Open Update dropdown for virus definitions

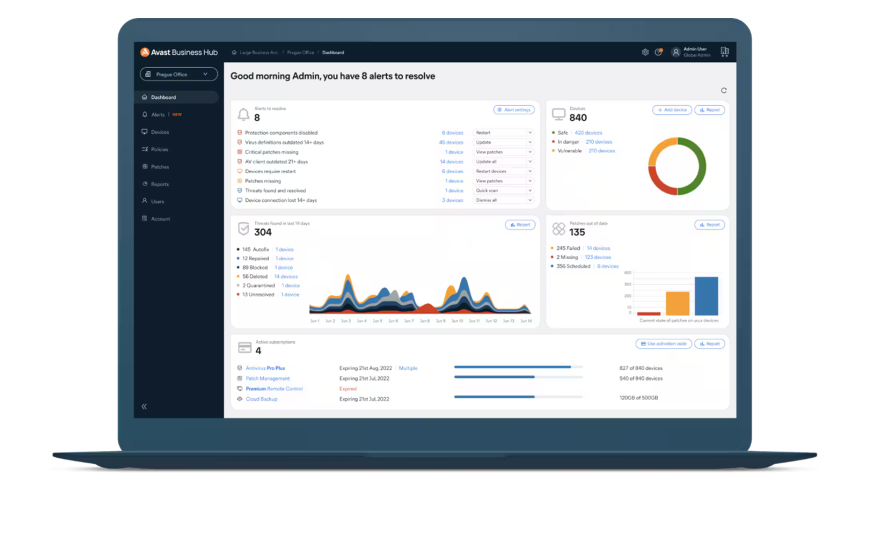click(503, 142)
